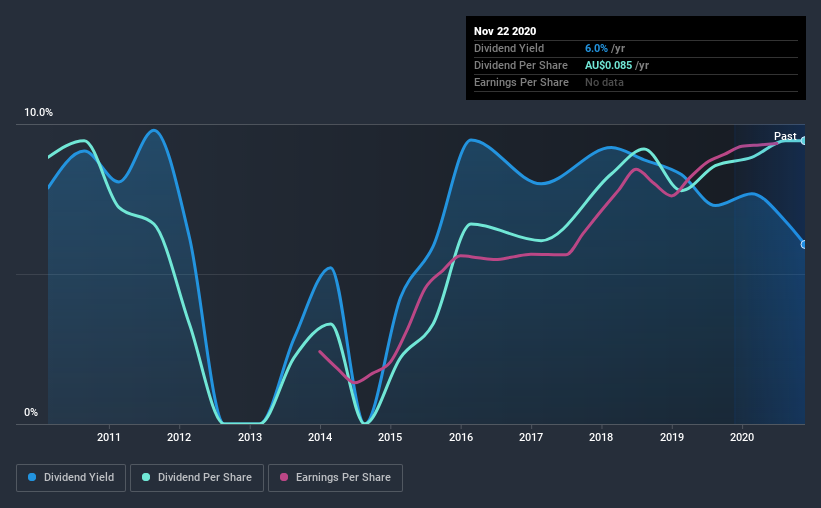
Task: Click Dividend Yield row label in tooltip
Action: tap(509, 48)
